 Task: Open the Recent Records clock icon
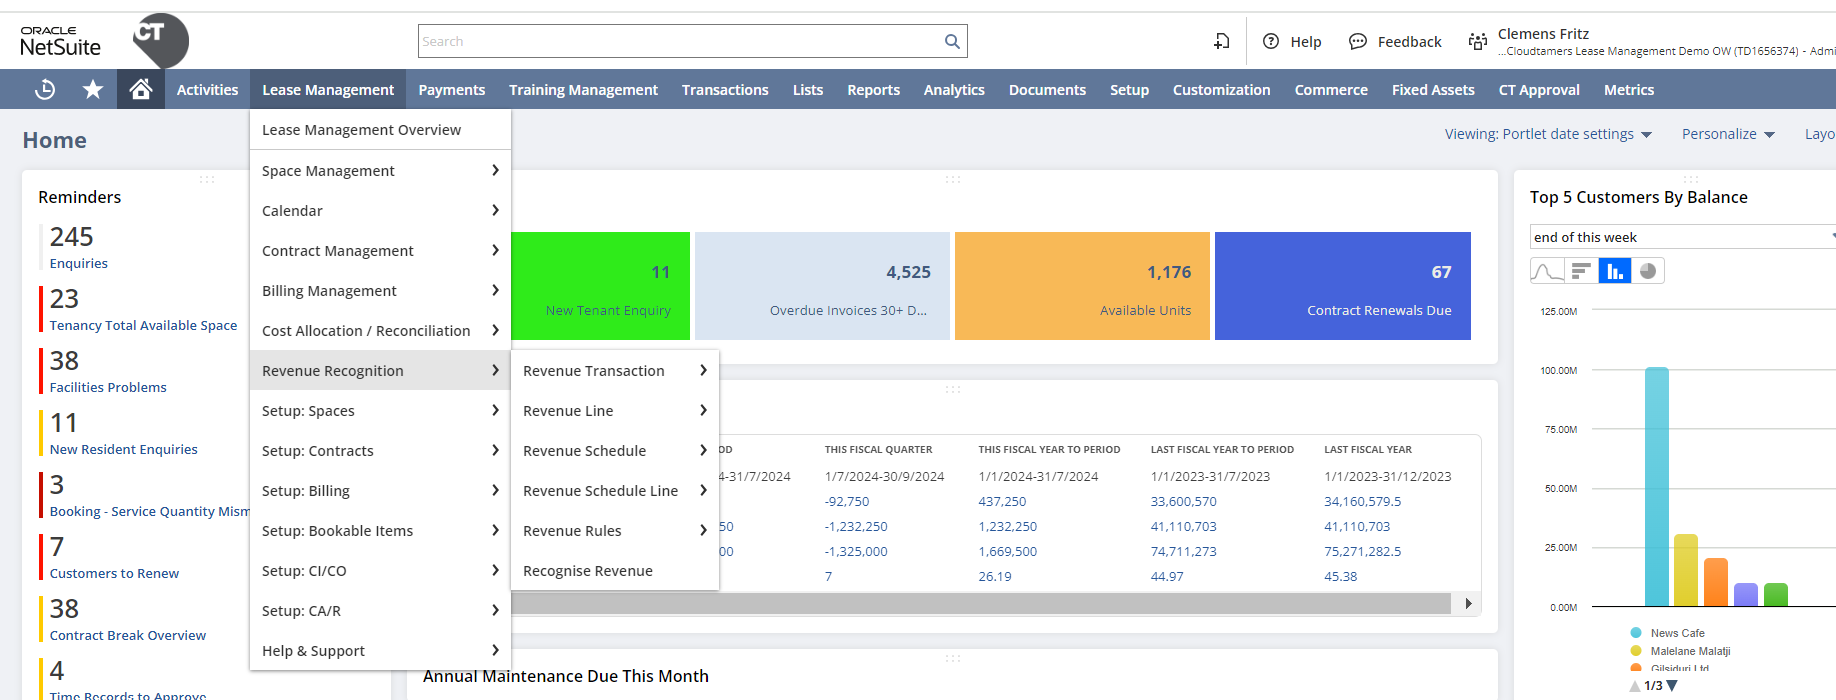pos(45,90)
